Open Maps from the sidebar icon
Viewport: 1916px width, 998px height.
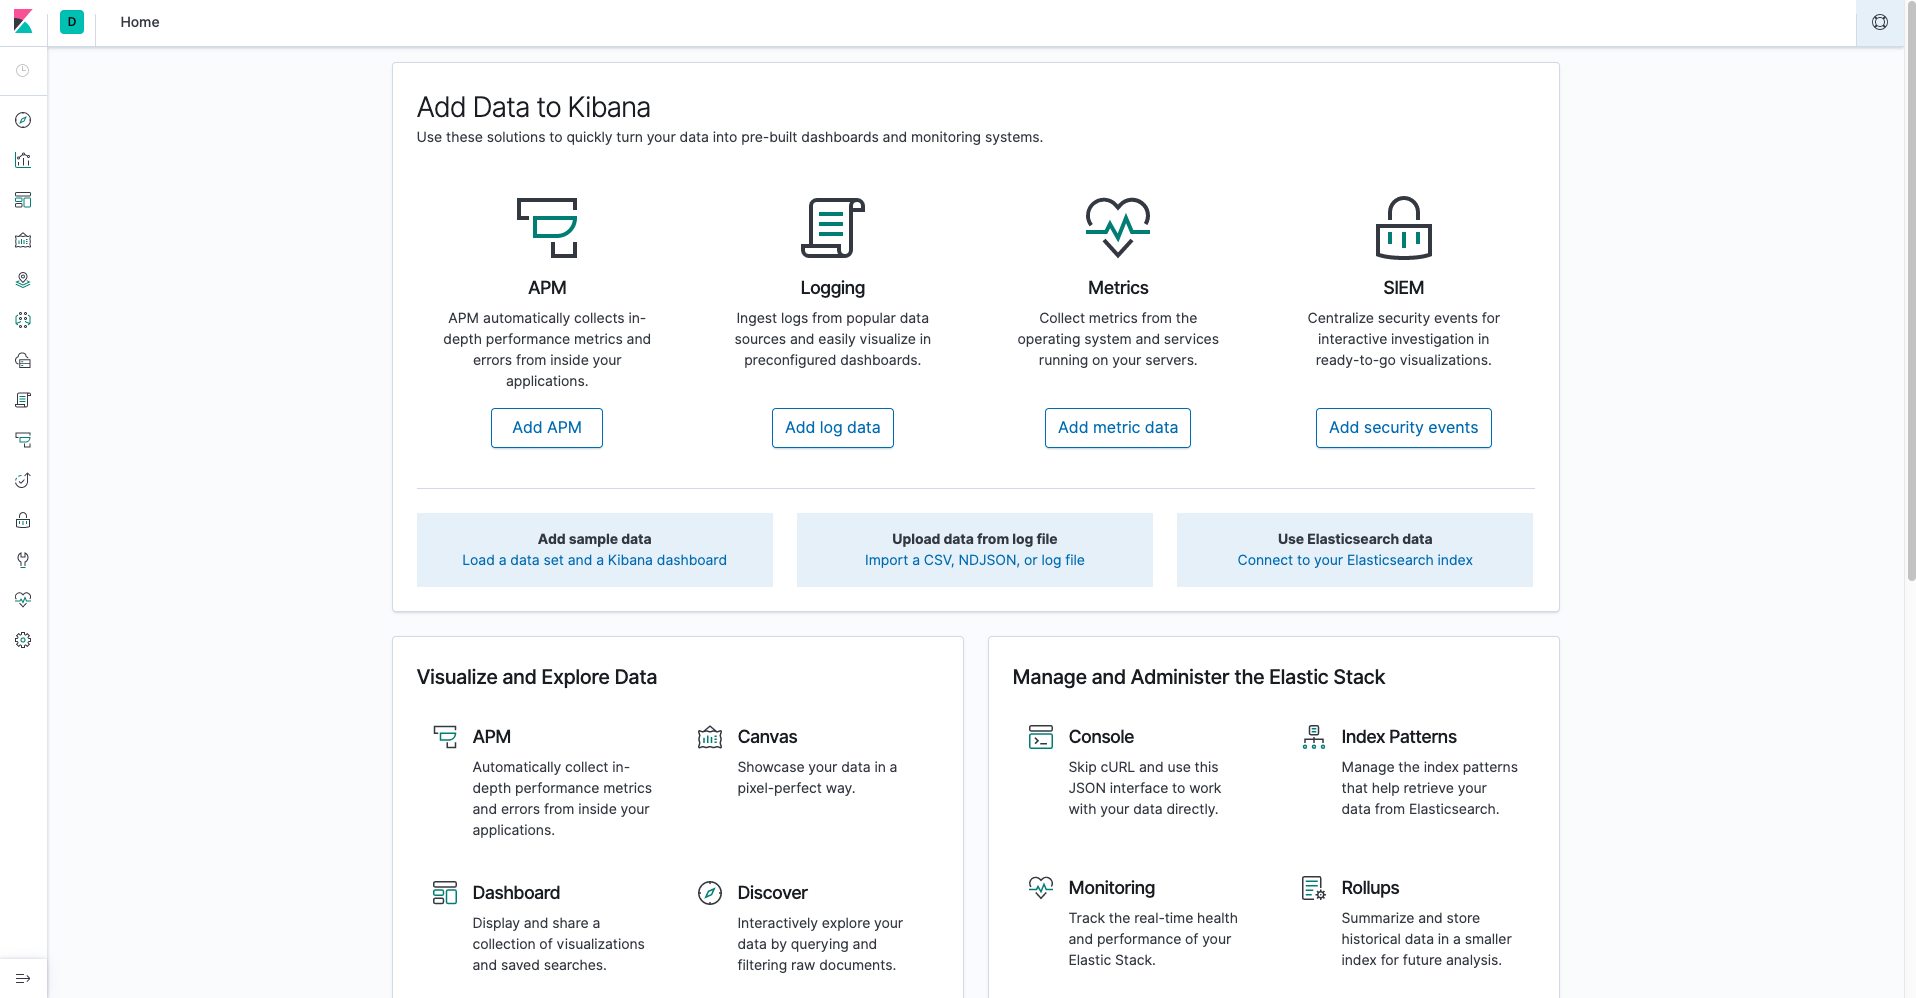[x=23, y=280]
